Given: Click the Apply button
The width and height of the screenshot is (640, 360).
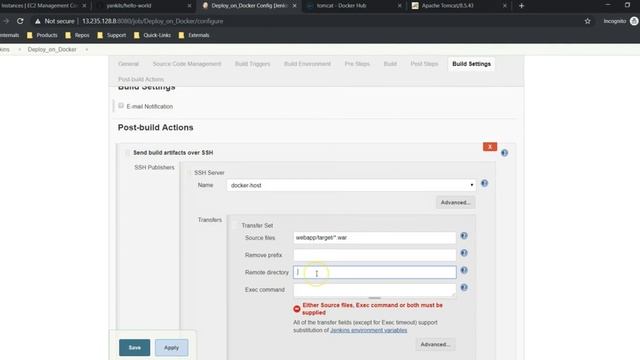Looking at the screenshot, I should (171, 348).
